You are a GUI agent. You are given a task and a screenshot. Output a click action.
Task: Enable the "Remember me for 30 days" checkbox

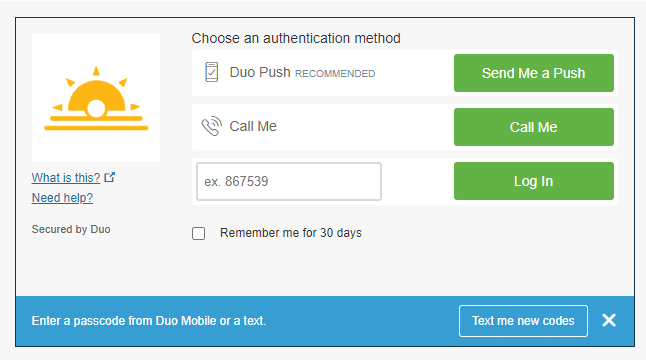199,233
